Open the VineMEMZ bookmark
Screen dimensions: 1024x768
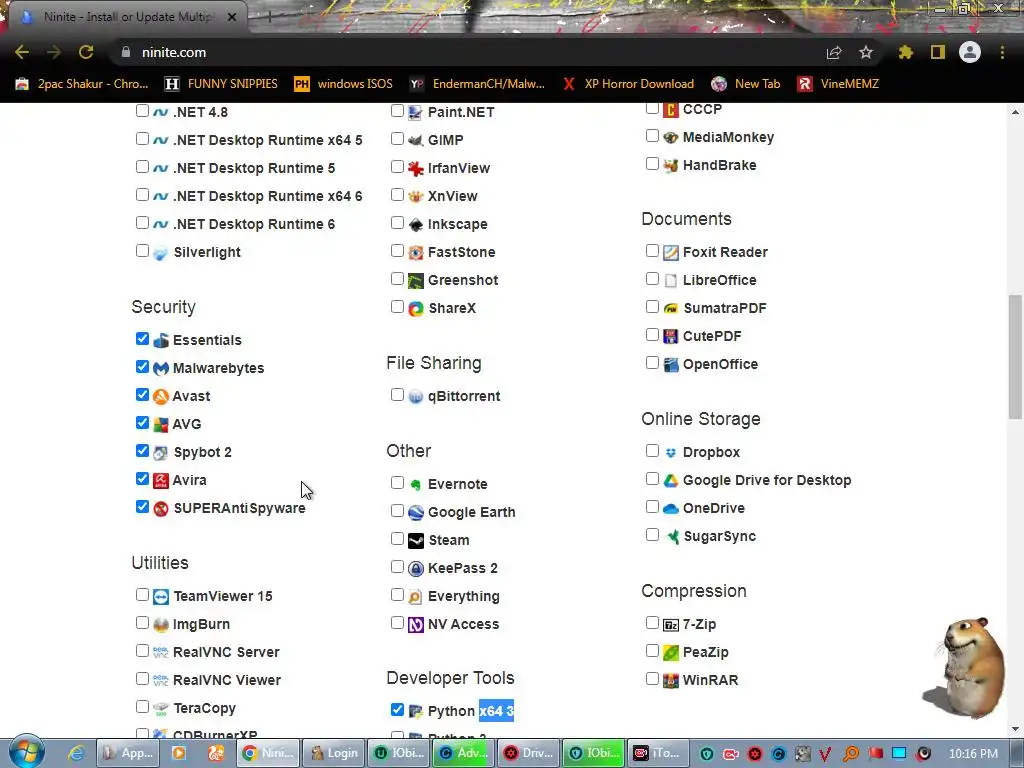point(839,84)
